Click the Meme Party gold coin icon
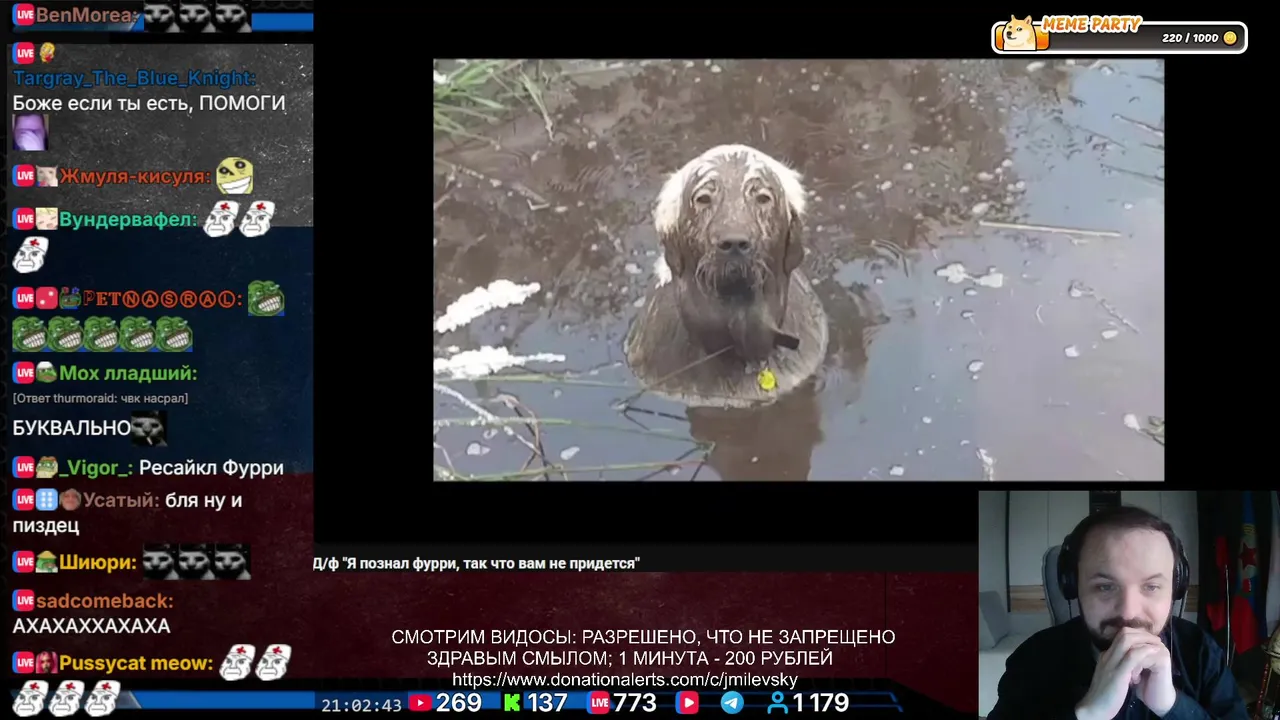Viewport: 1280px width, 720px height. [x=1230, y=38]
